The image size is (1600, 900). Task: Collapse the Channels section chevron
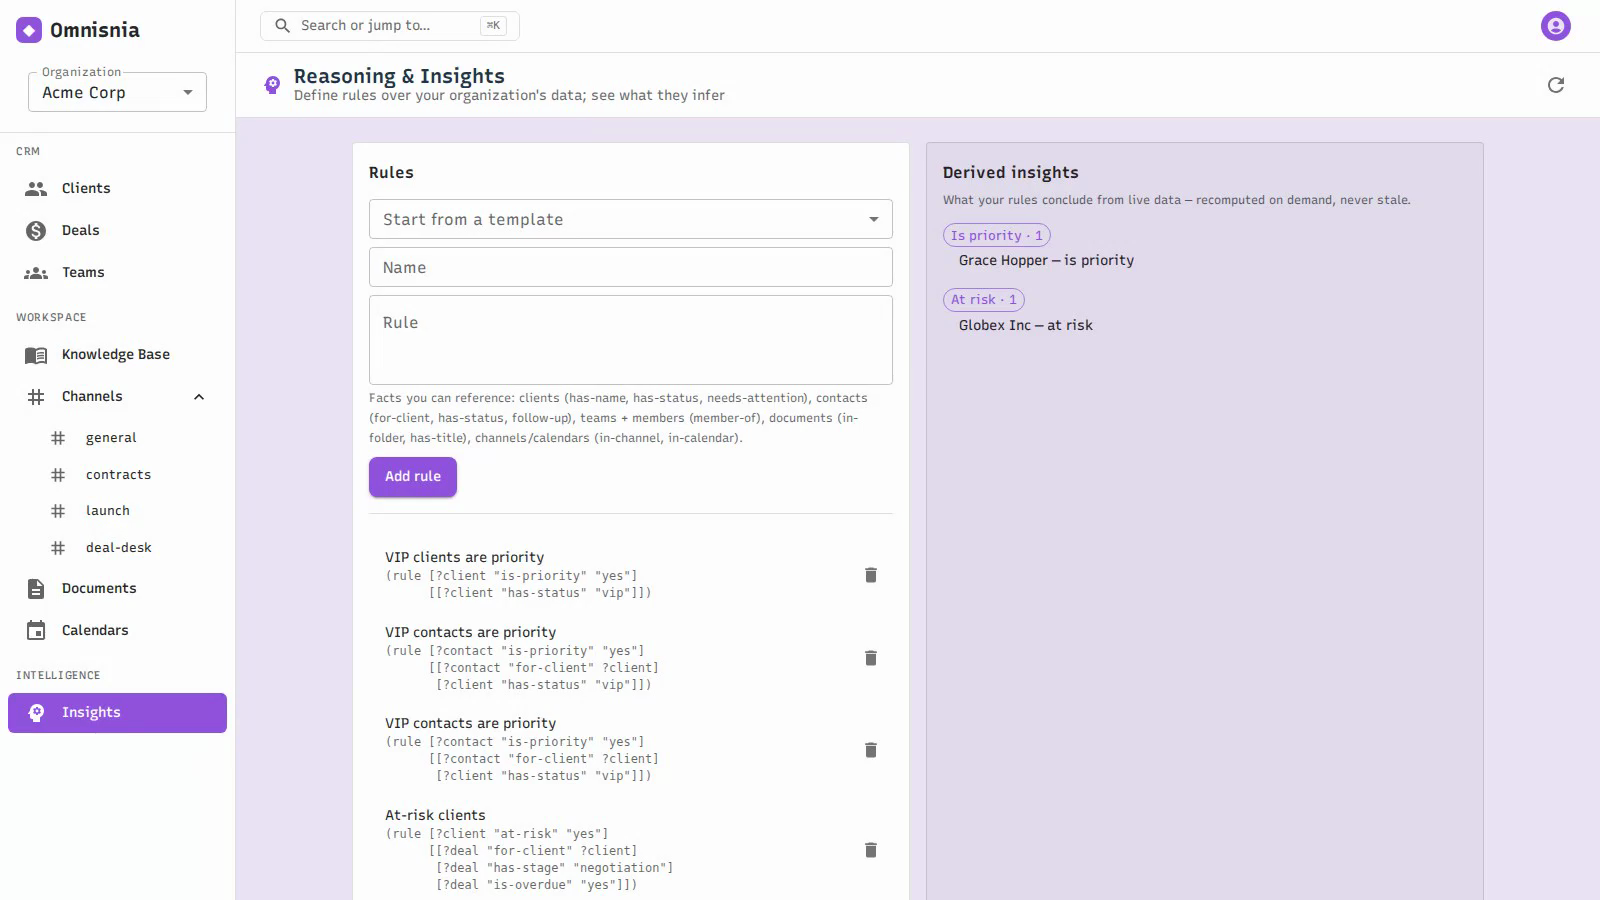(x=199, y=397)
